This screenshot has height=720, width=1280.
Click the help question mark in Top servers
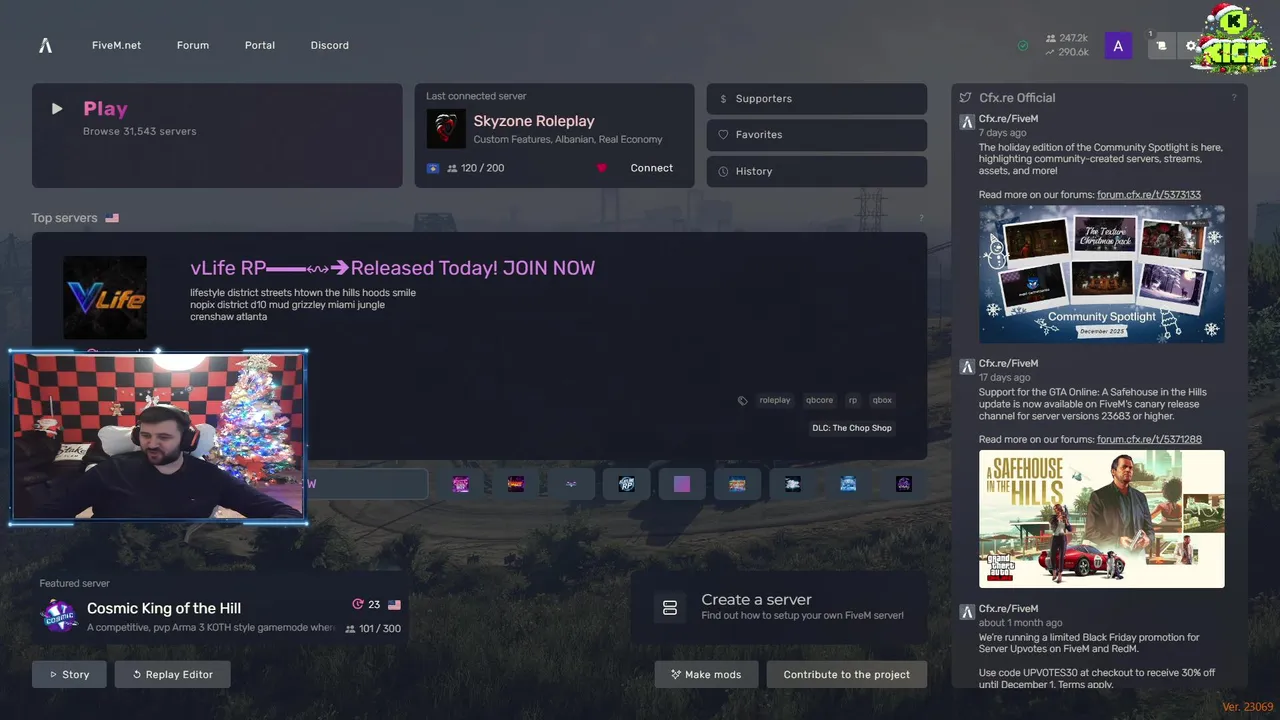[x=921, y=218]
